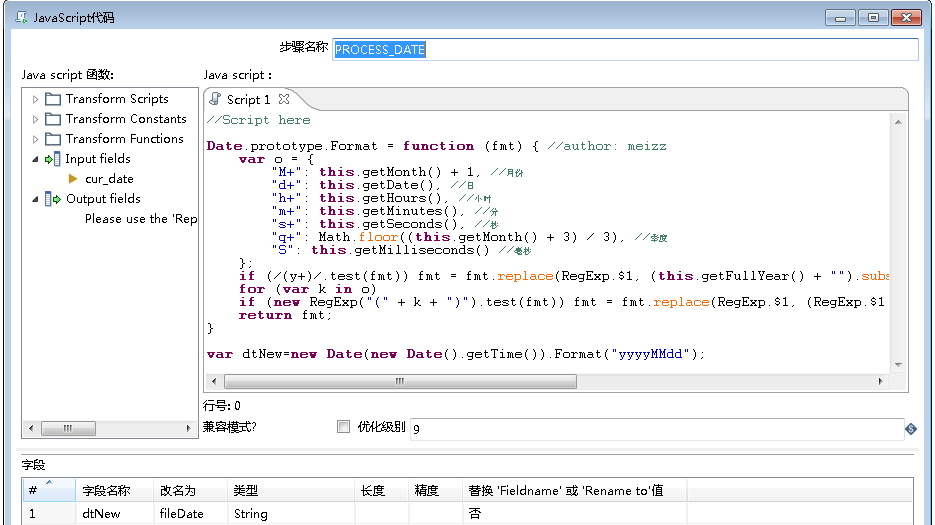Screen dimensions: 935x525
Task: Collapse the Input fields tree node
Action: (x=36, y=159)
